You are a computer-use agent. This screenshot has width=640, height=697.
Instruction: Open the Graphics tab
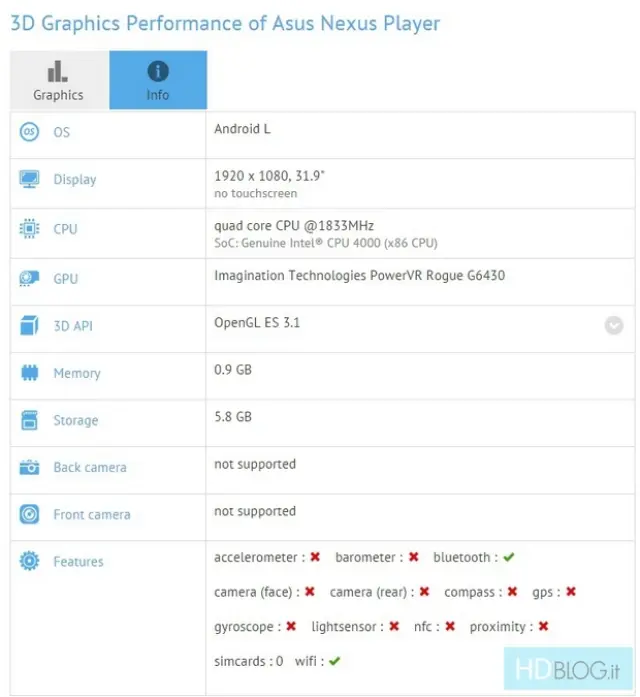58,80
